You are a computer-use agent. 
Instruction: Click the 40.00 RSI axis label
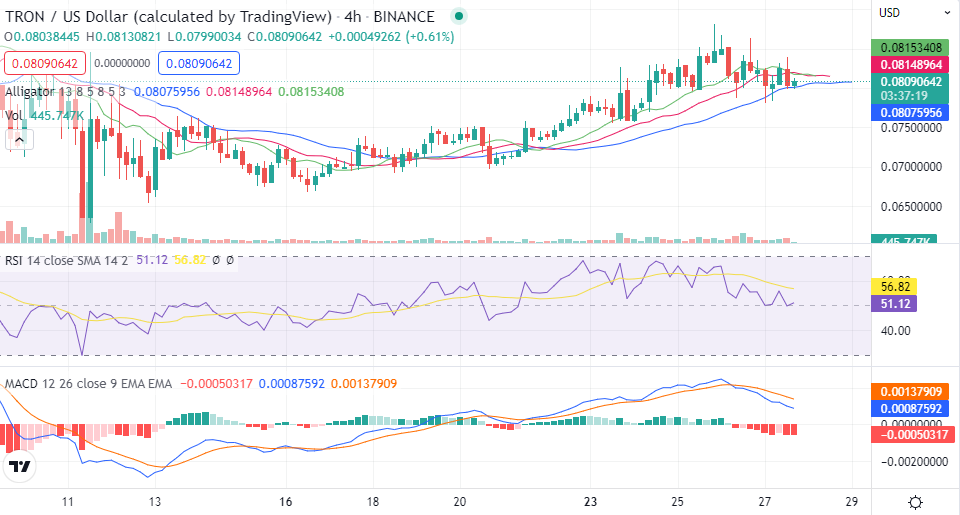895,331
